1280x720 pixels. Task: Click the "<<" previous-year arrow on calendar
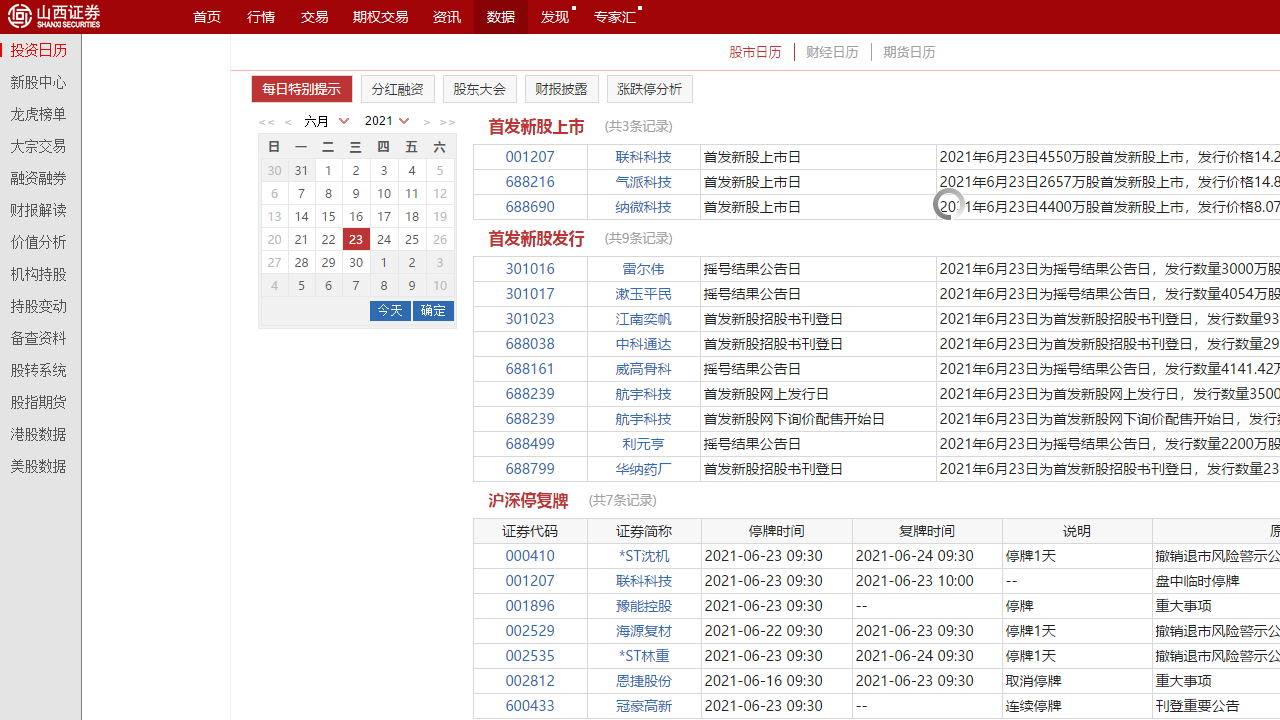click(x=266, y=121)
